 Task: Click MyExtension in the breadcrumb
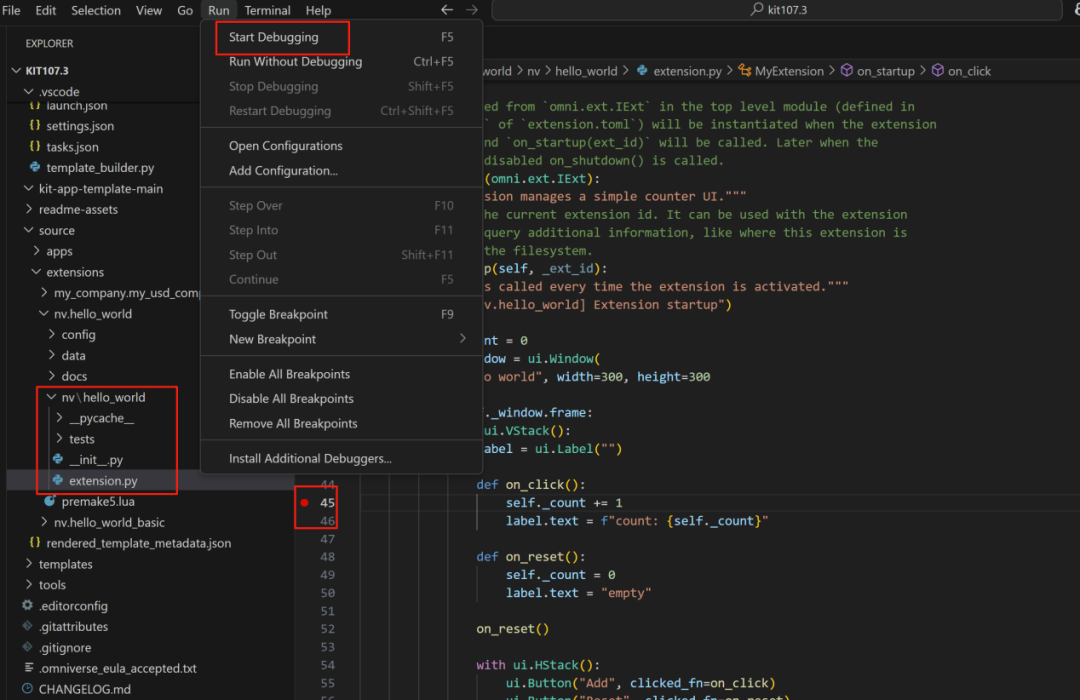point(789,71)
